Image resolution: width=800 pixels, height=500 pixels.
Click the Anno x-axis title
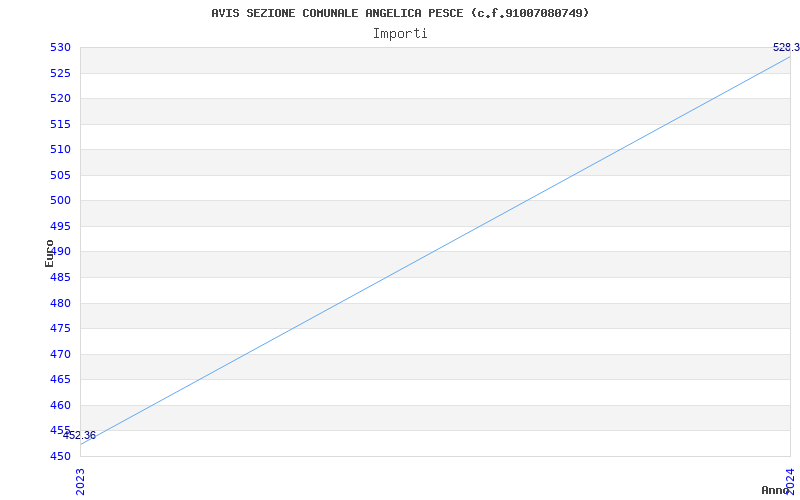[776, 490]
